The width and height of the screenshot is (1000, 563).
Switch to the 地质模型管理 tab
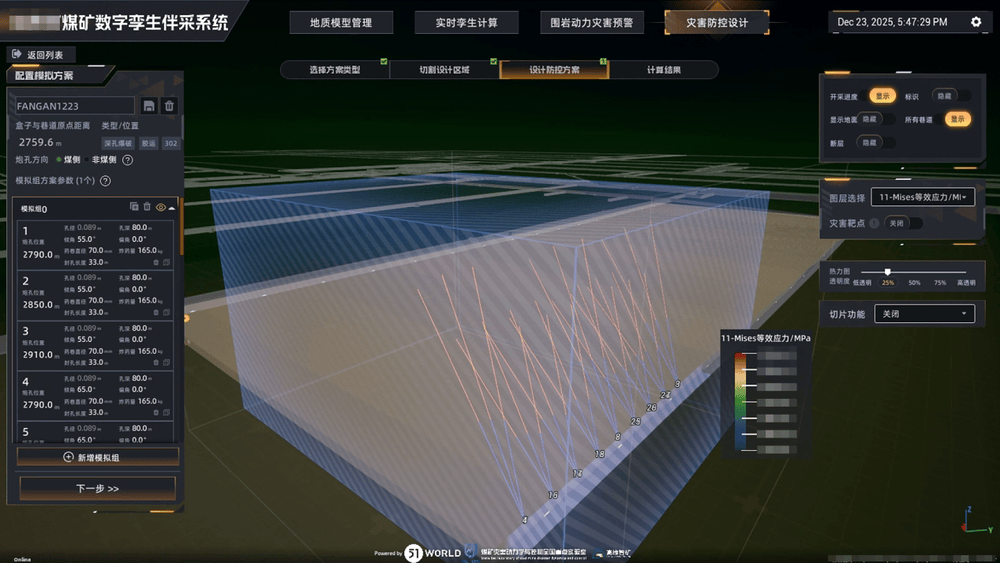coord(342,22)
